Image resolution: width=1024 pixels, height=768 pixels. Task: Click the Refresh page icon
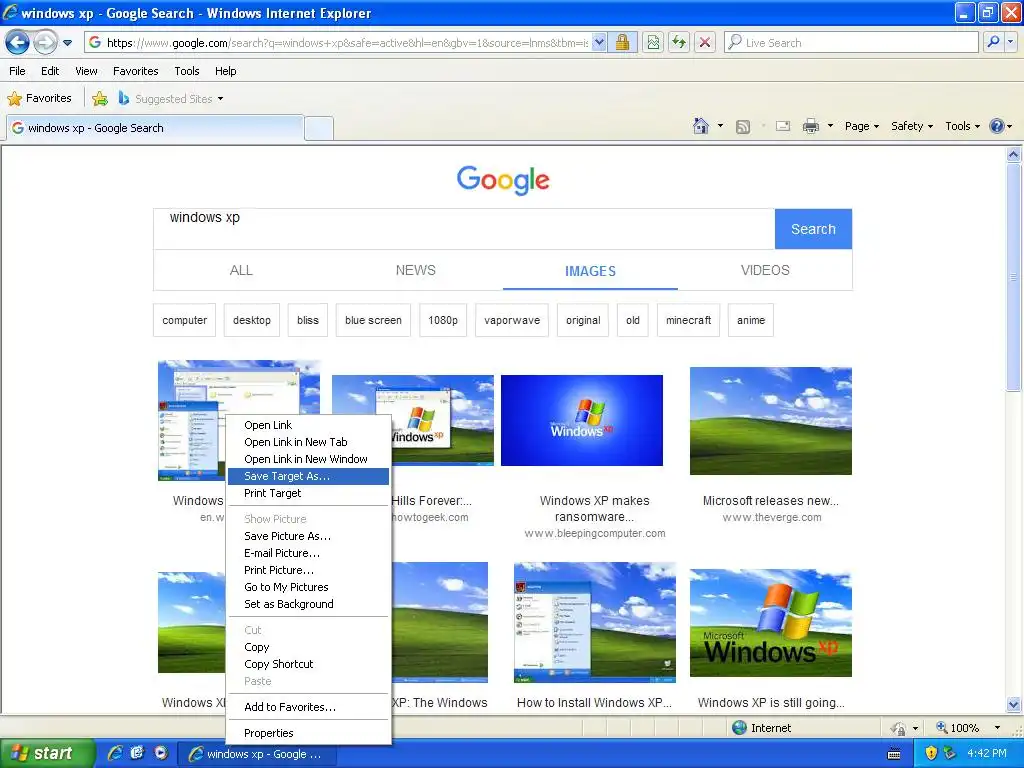[x=679, y=42]
